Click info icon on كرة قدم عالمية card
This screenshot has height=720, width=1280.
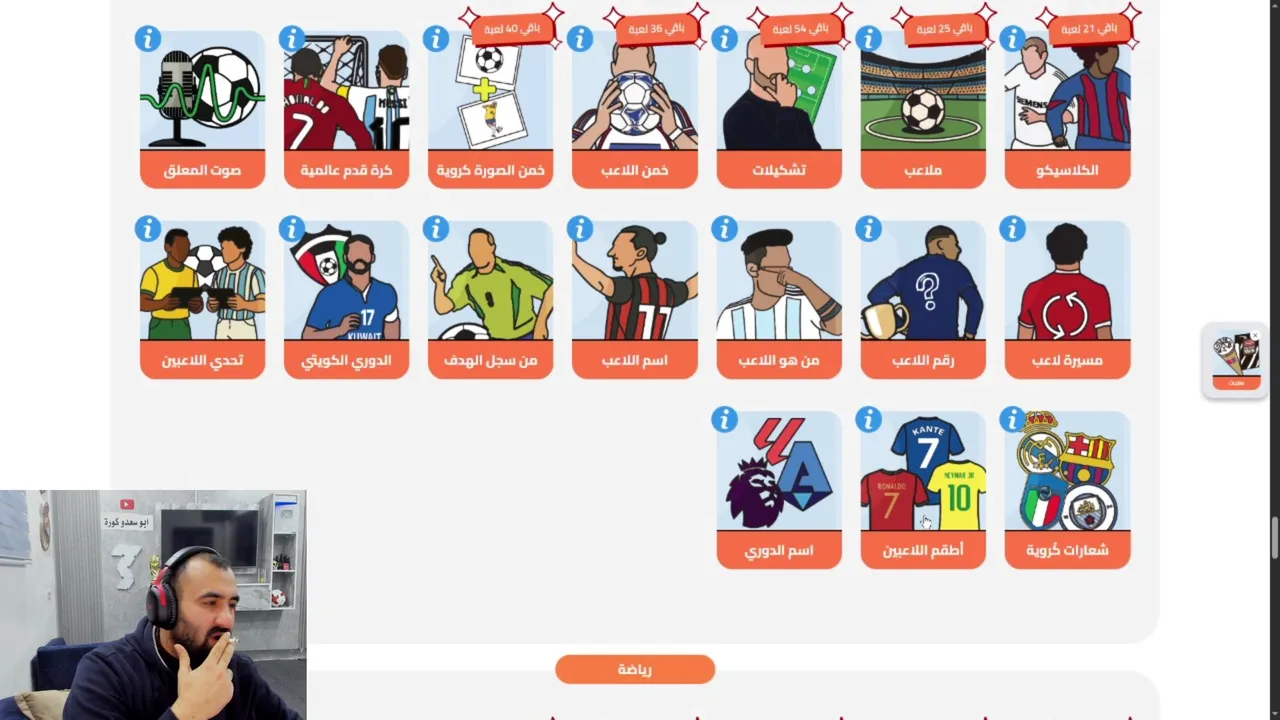tap(291, 39)
